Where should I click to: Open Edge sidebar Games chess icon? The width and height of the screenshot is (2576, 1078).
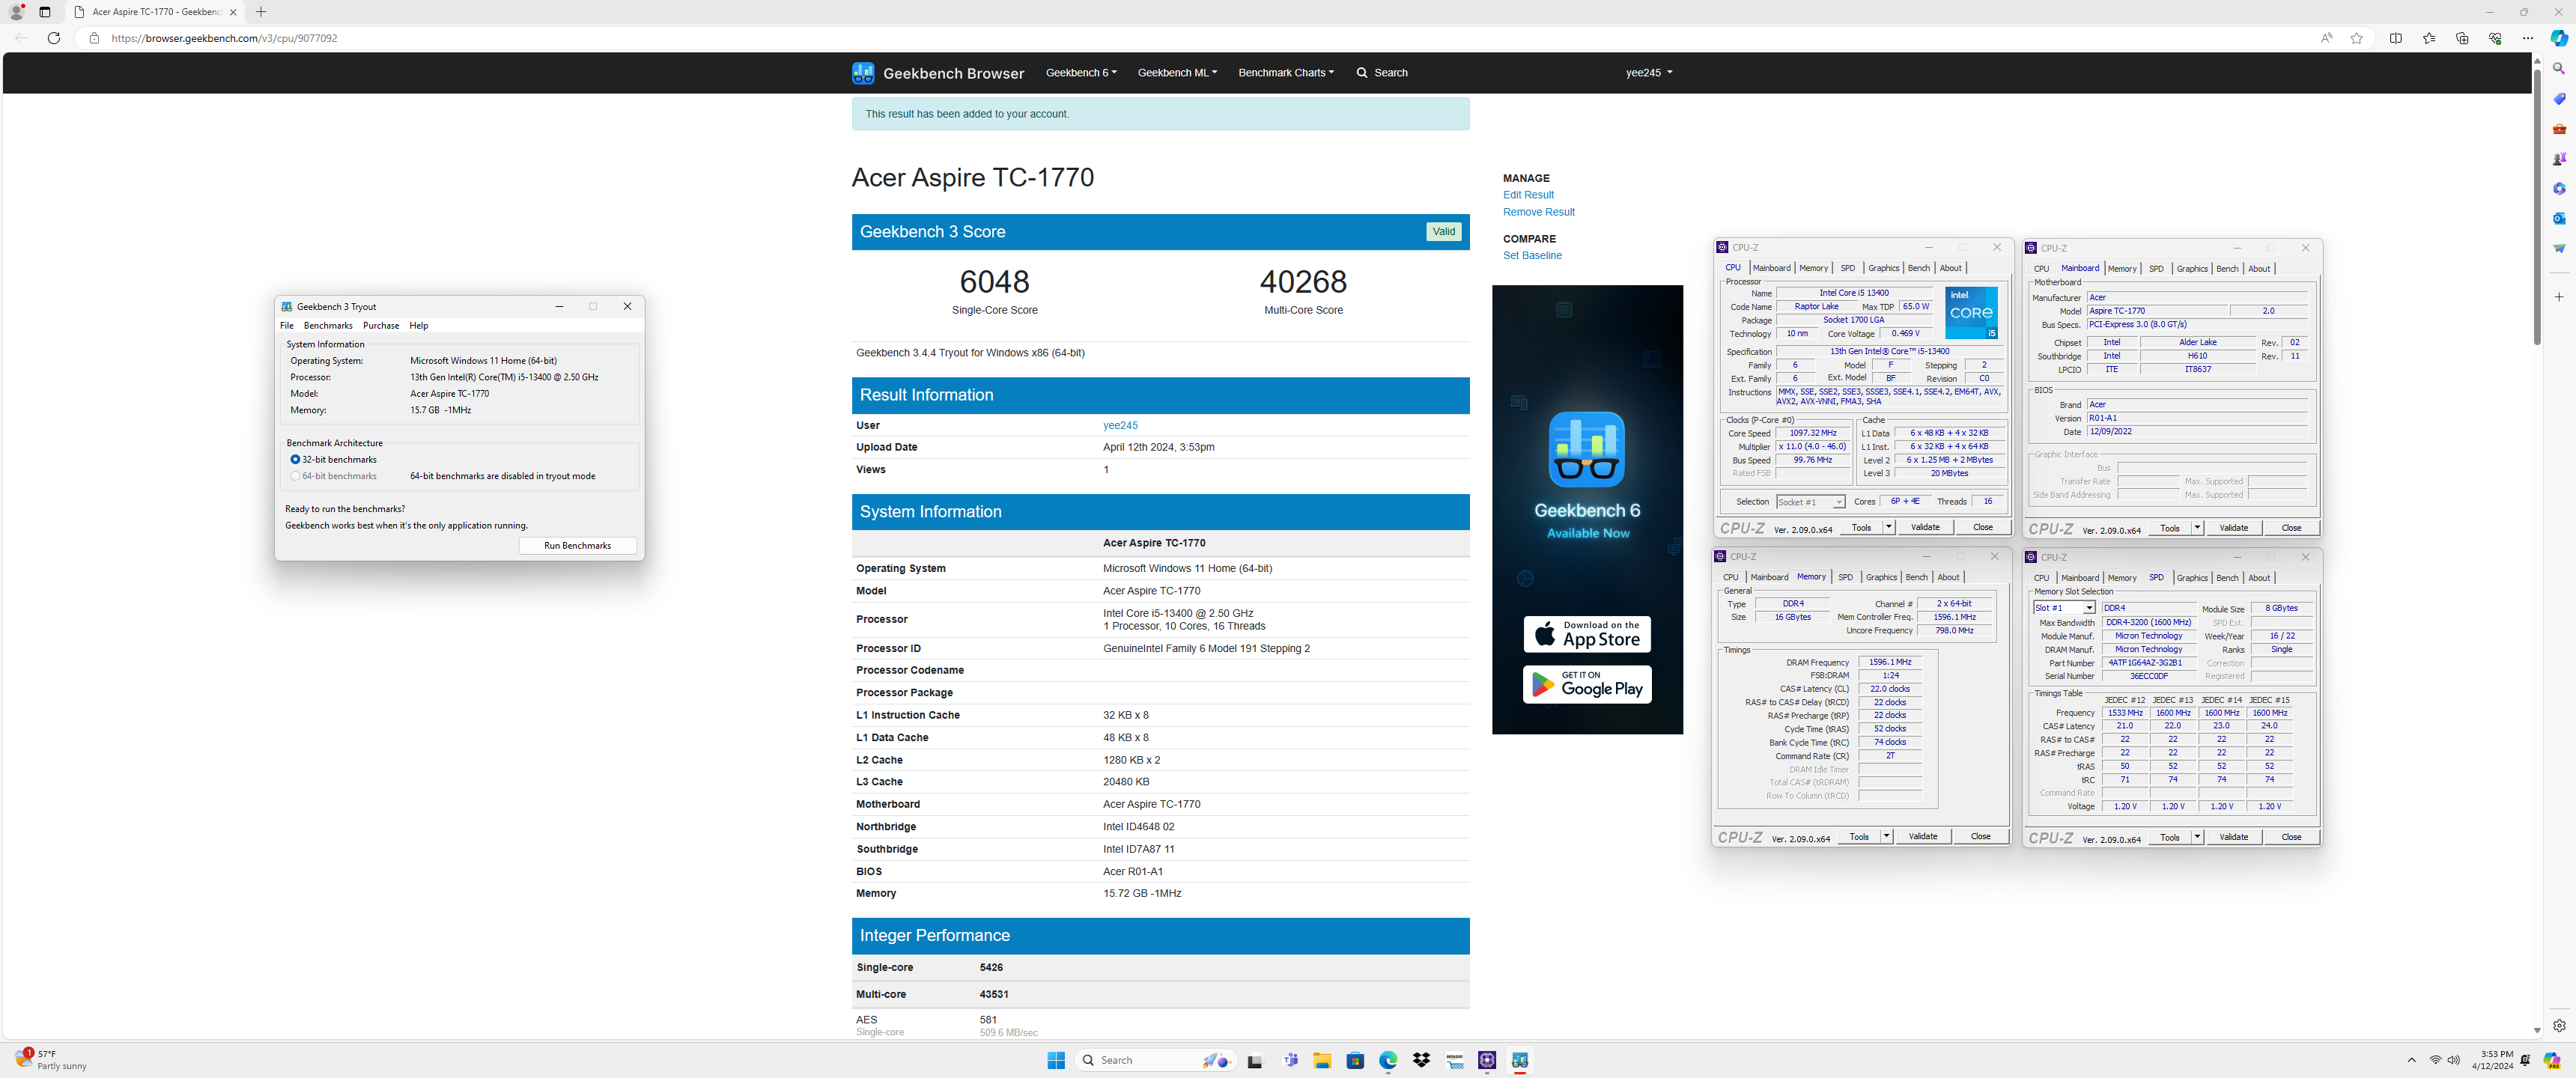click(x=2559, y=159)
